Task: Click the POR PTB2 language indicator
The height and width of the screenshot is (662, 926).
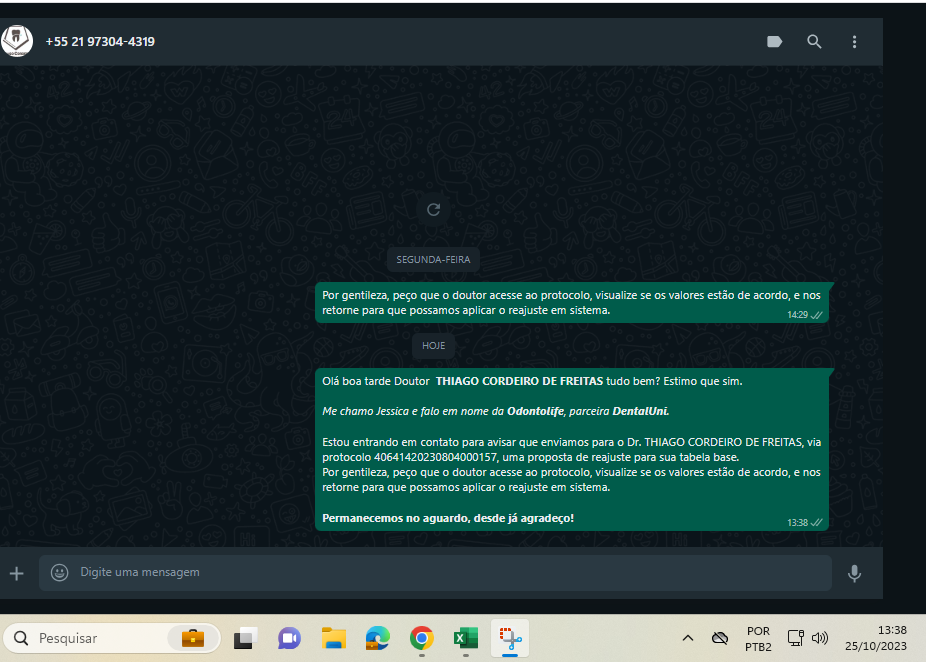Action: pyautogui.click(x=758, y=639)
